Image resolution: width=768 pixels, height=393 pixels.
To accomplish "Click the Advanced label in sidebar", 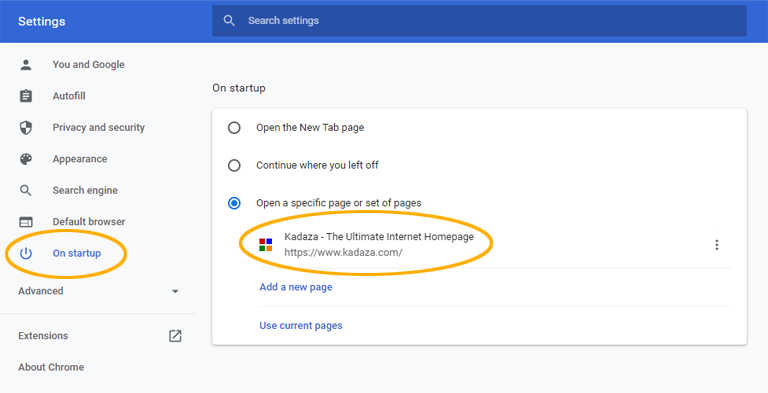I will (41, 291).
